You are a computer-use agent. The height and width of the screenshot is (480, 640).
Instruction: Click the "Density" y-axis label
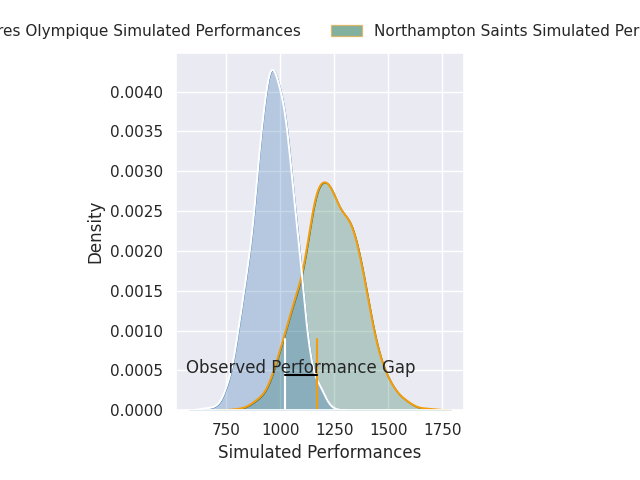click(x=96, y=232)
